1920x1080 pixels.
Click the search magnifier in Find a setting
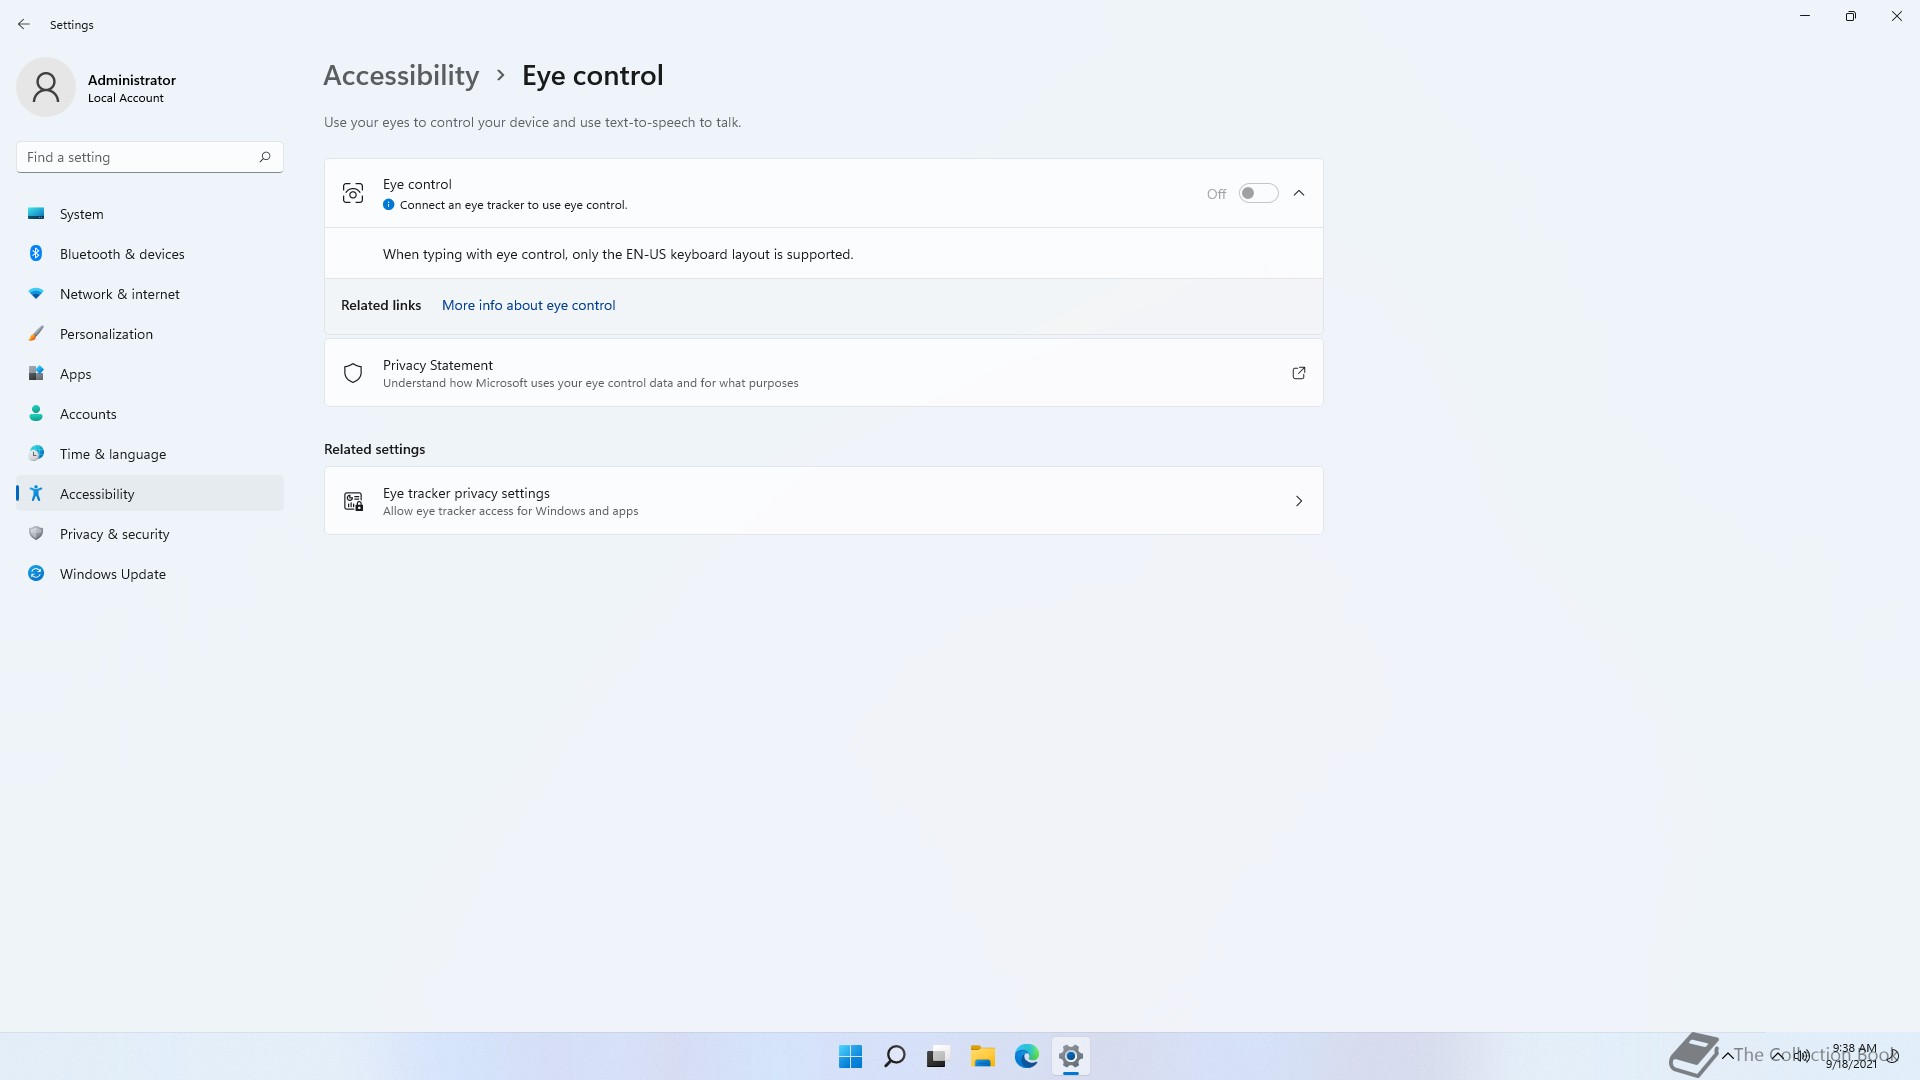tap(265, 157)
